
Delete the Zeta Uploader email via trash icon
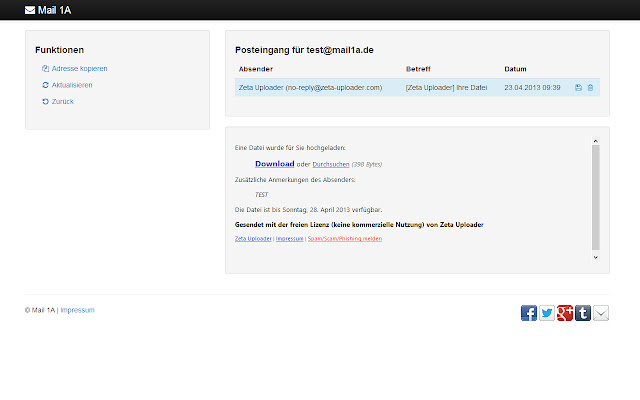pos(590,87)
